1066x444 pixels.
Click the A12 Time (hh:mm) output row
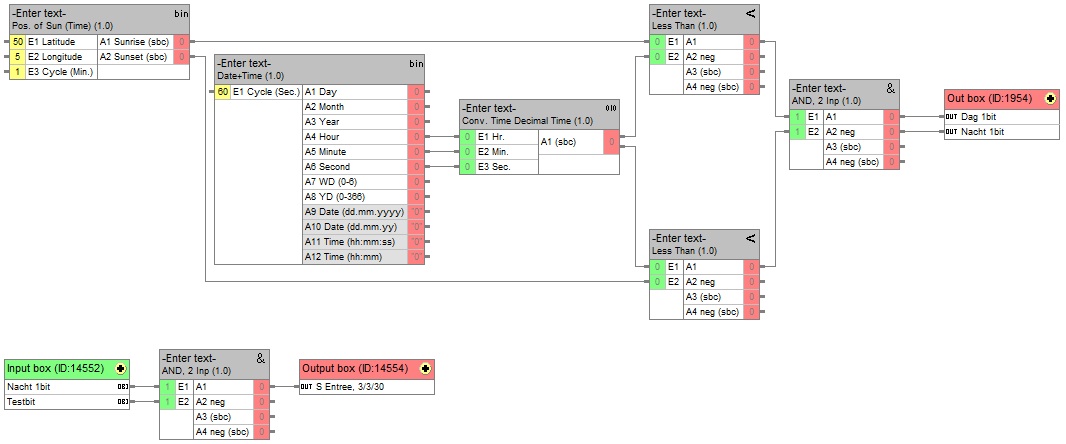tap(355, 257)
